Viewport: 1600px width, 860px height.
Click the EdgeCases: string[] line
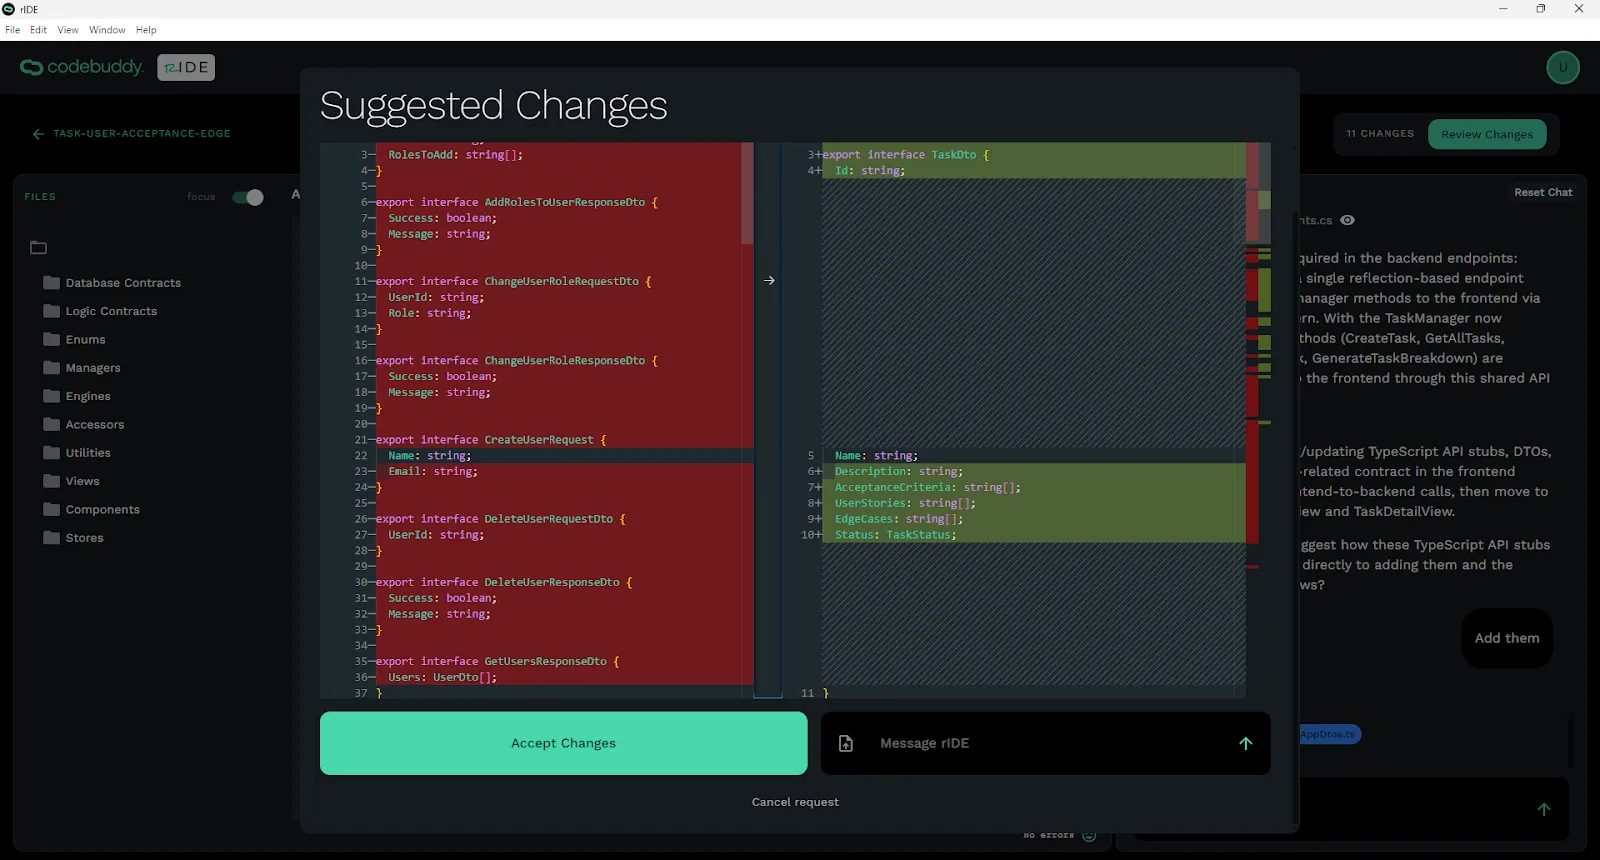pos(899,519)
